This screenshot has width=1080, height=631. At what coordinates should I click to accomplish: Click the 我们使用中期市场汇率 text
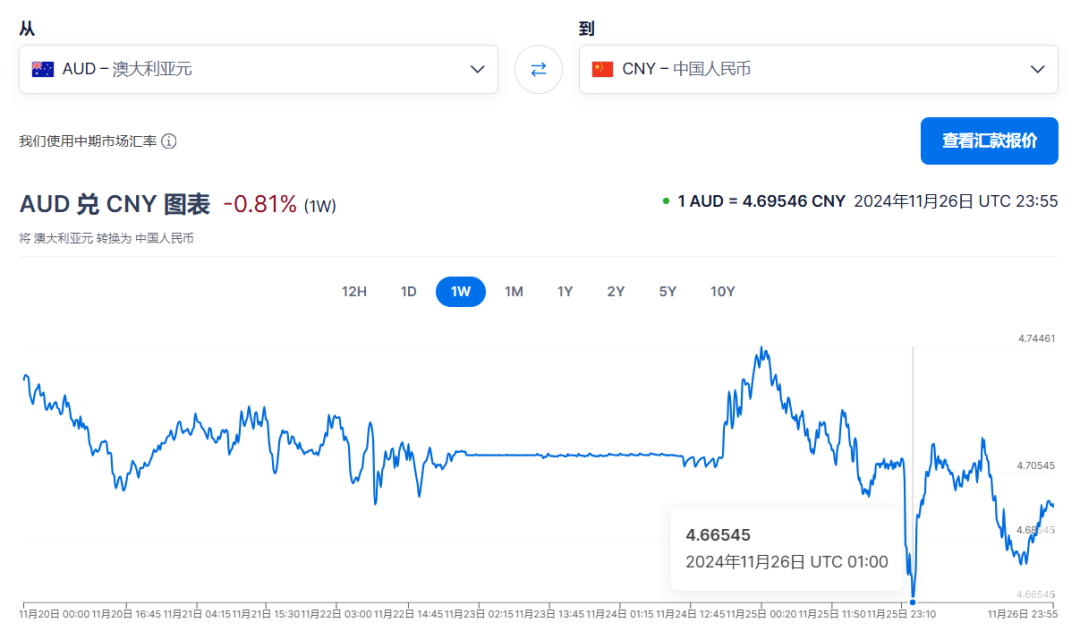click(x=87, y=141)
